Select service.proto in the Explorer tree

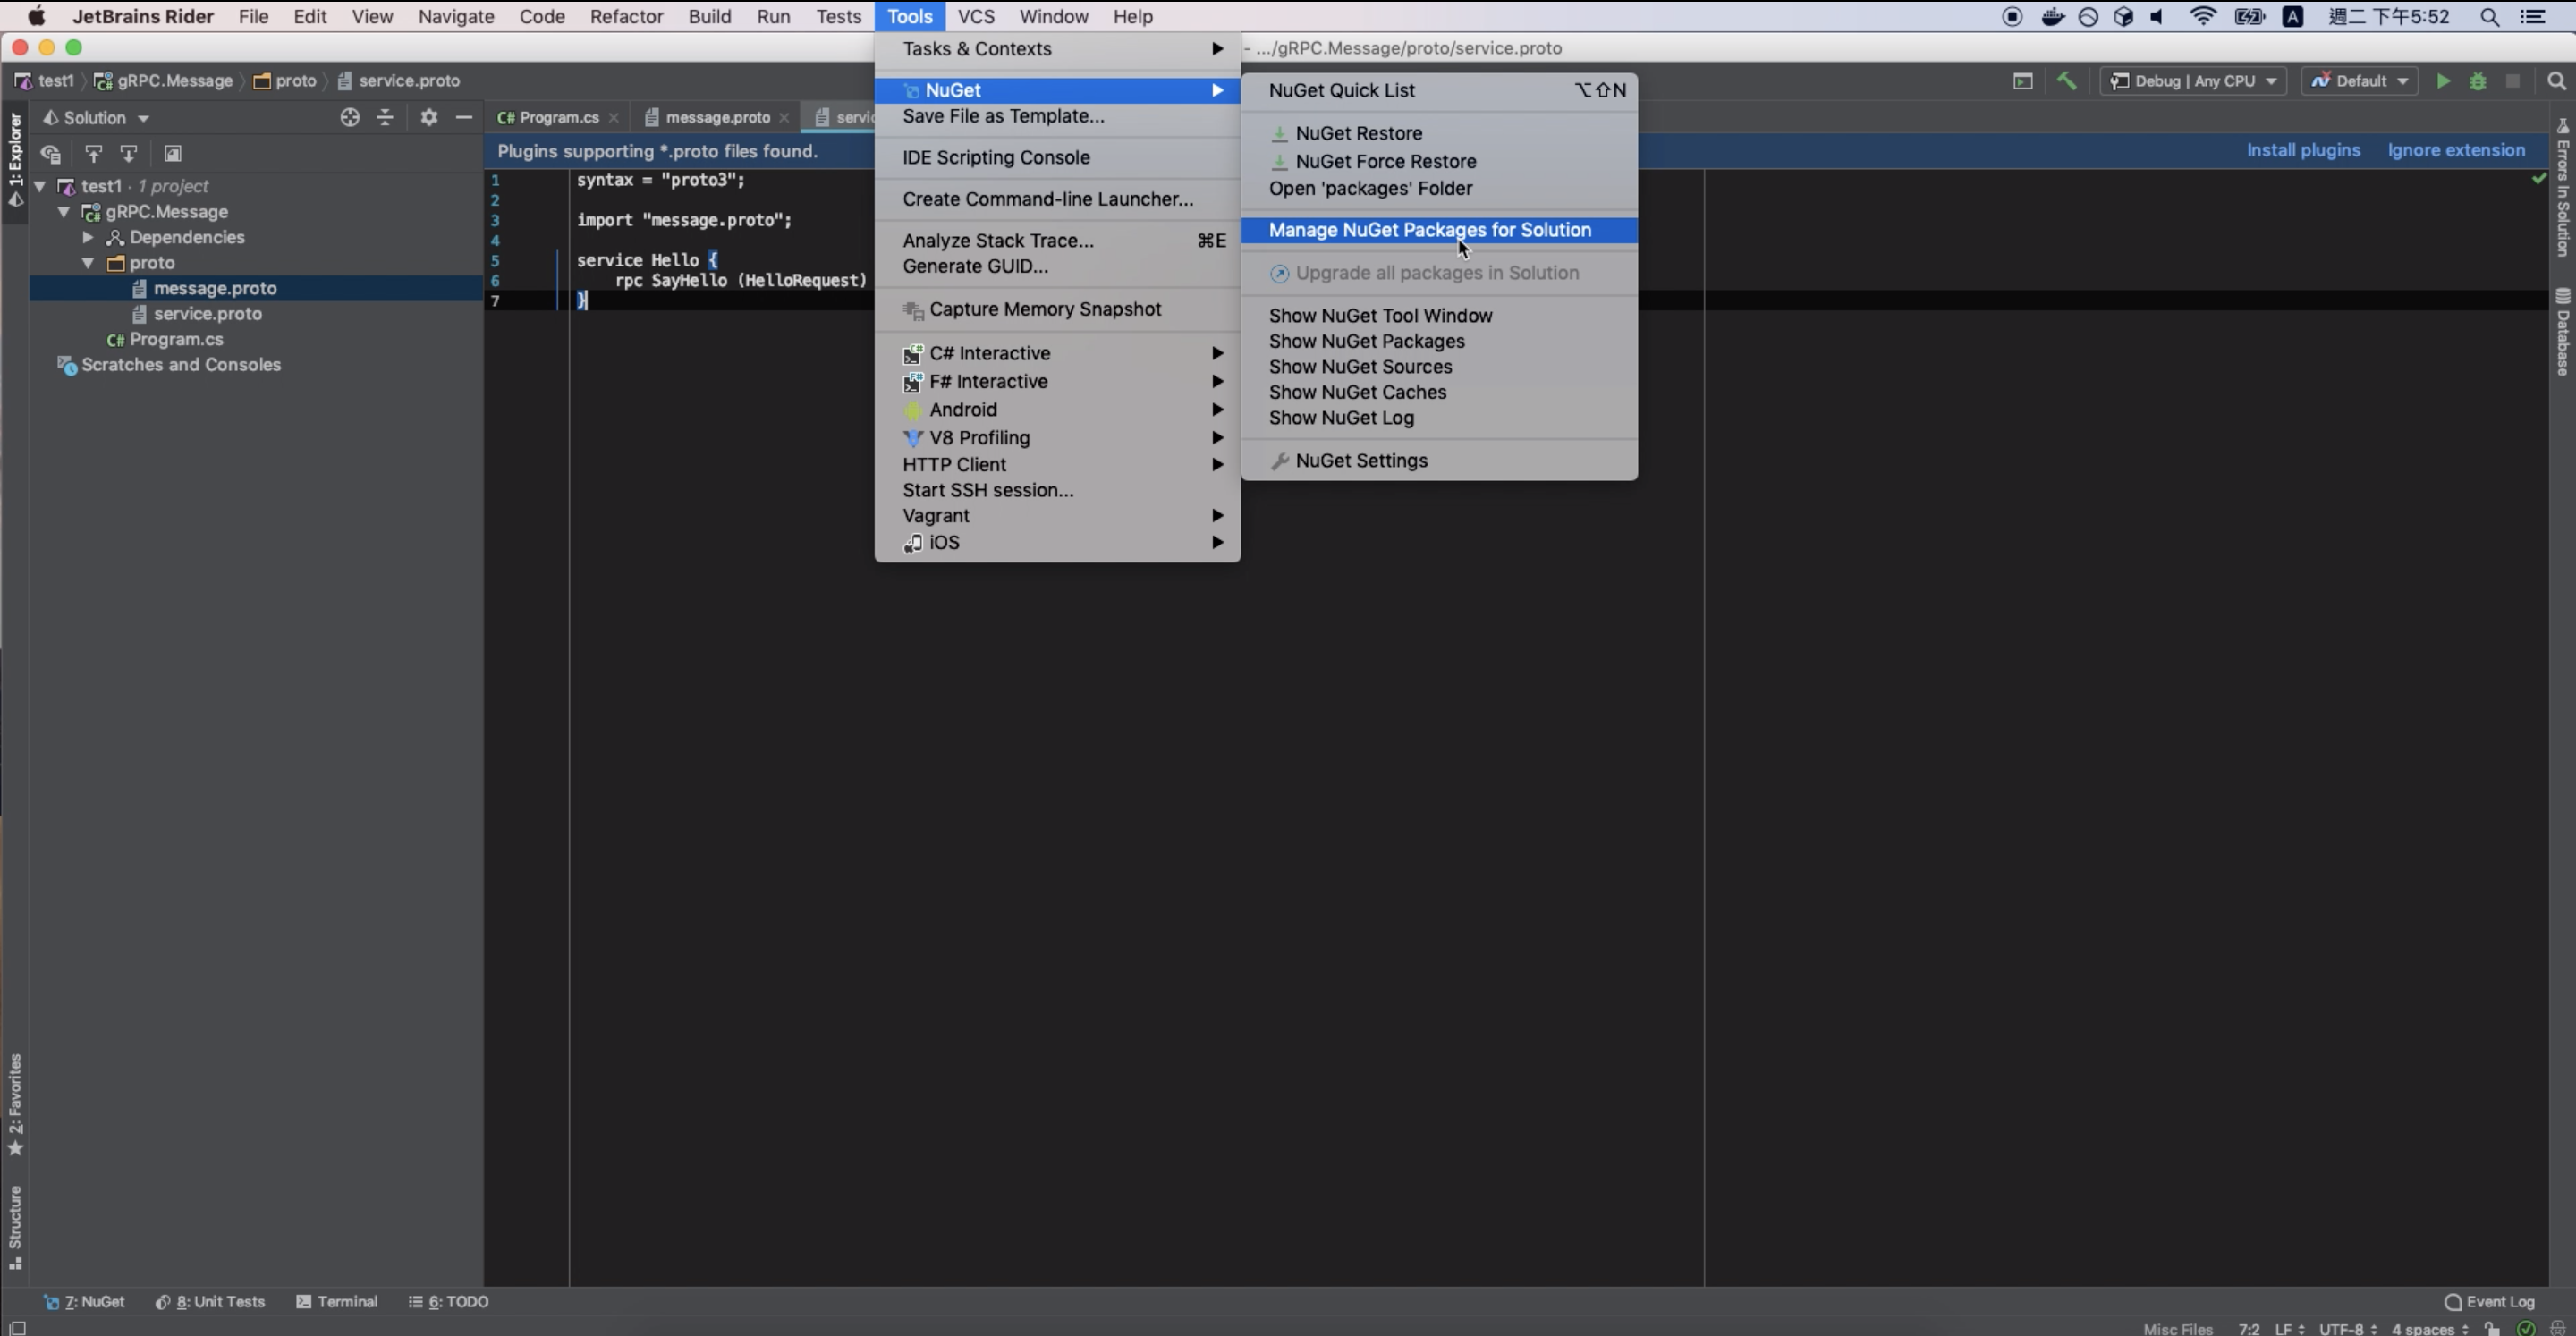(x=207, y=314)
